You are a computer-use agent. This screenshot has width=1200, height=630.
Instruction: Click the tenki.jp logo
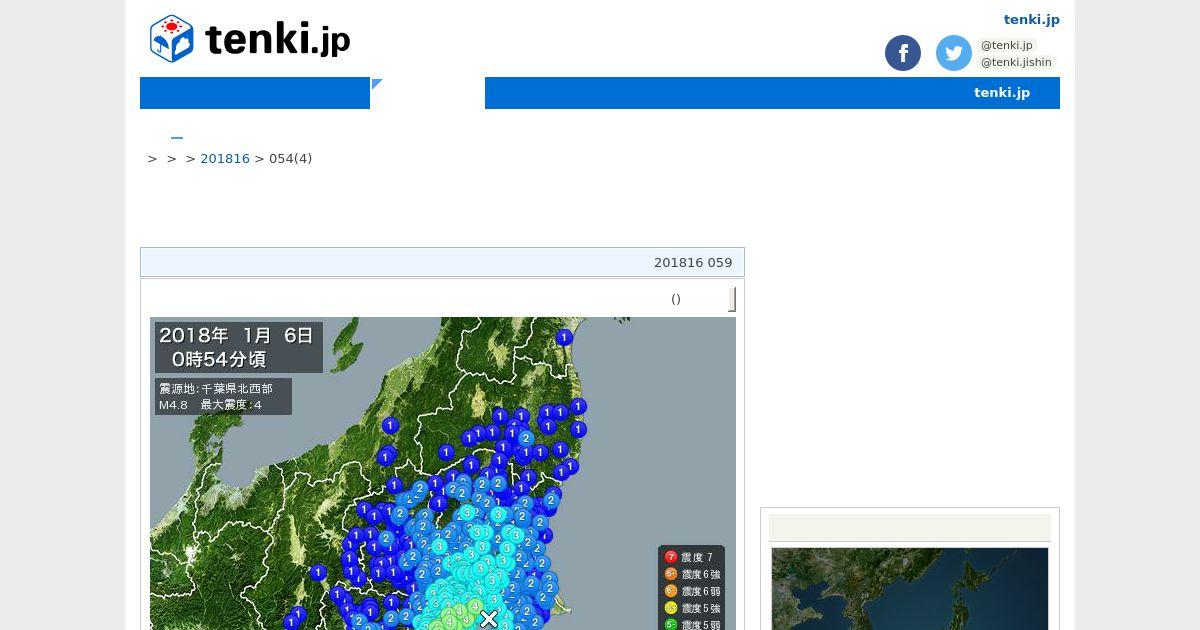250,39
